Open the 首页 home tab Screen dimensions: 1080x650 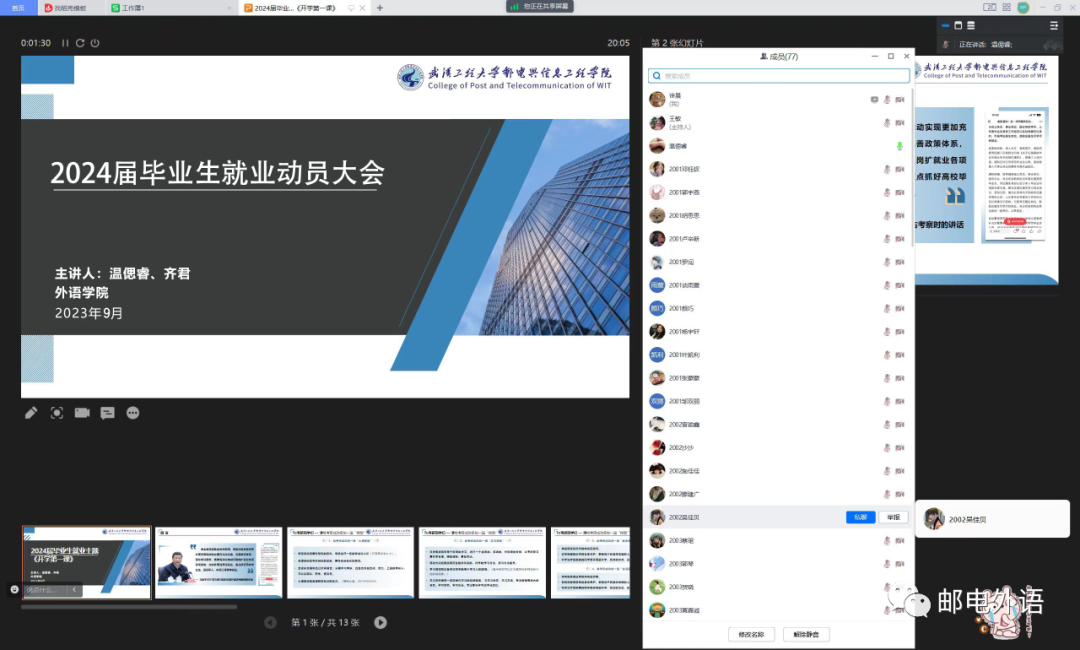(x=18, y=7)
